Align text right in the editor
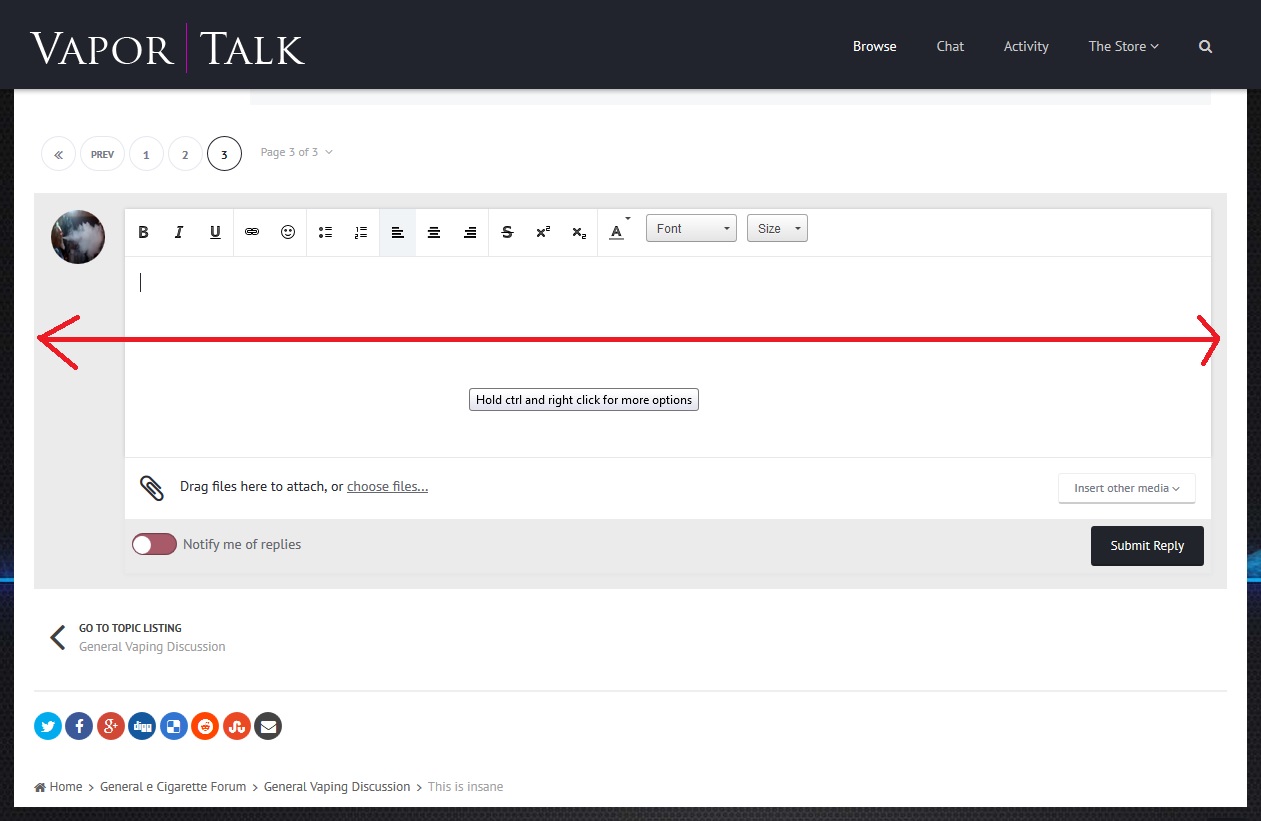This screenshot has width=1261, height=821. [470, 232]
